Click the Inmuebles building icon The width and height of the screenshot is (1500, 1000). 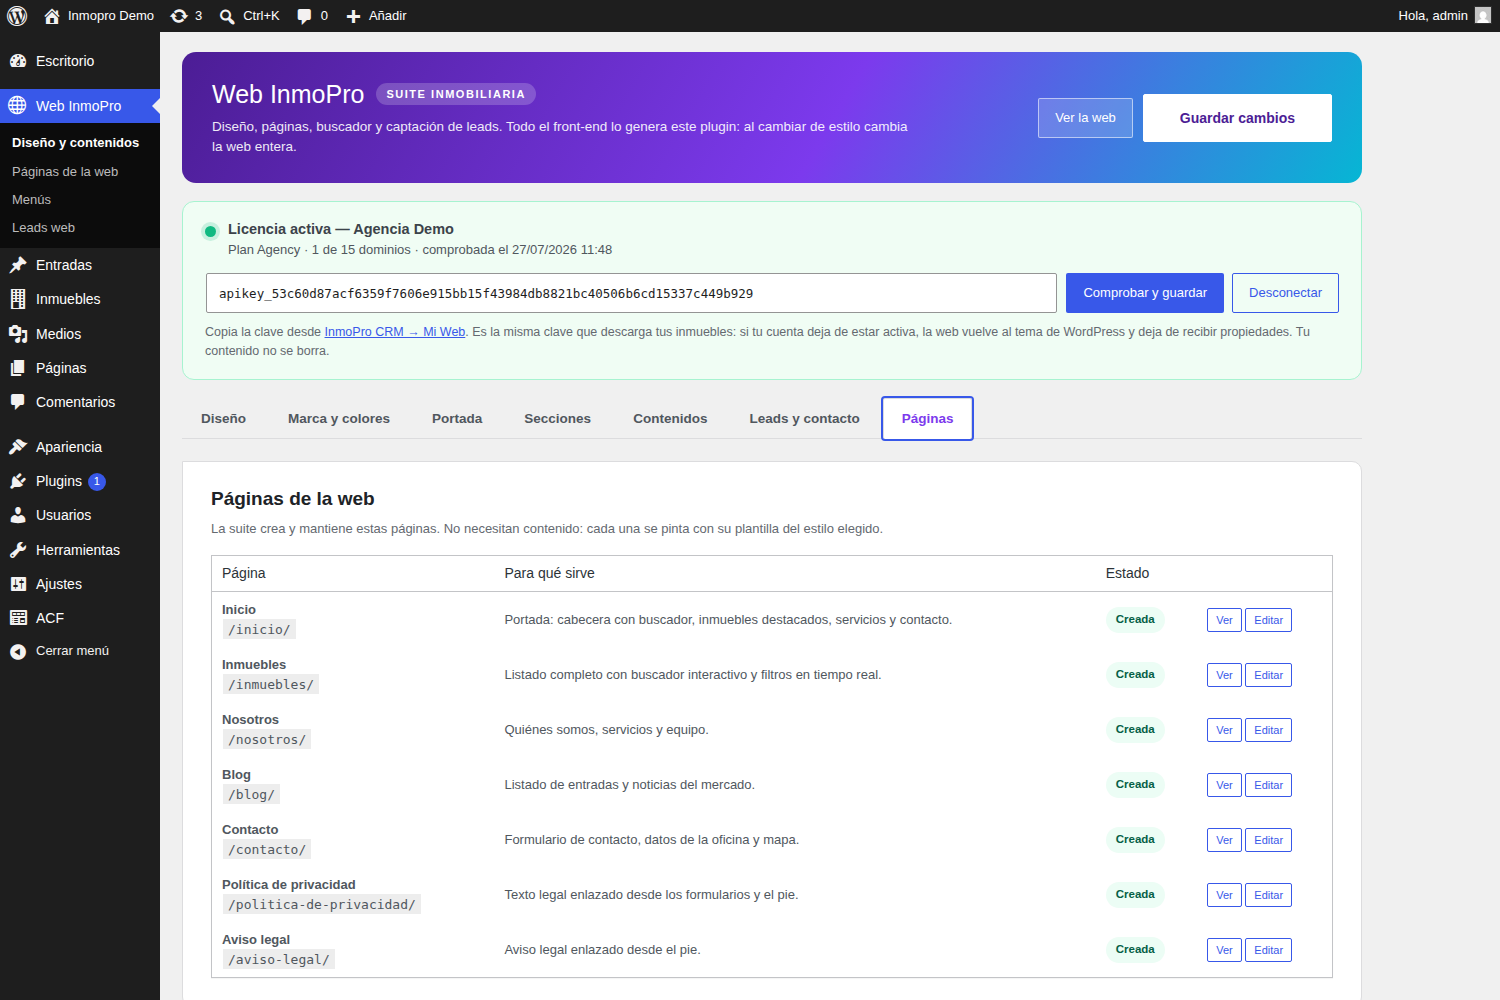(x=18, y=299)
